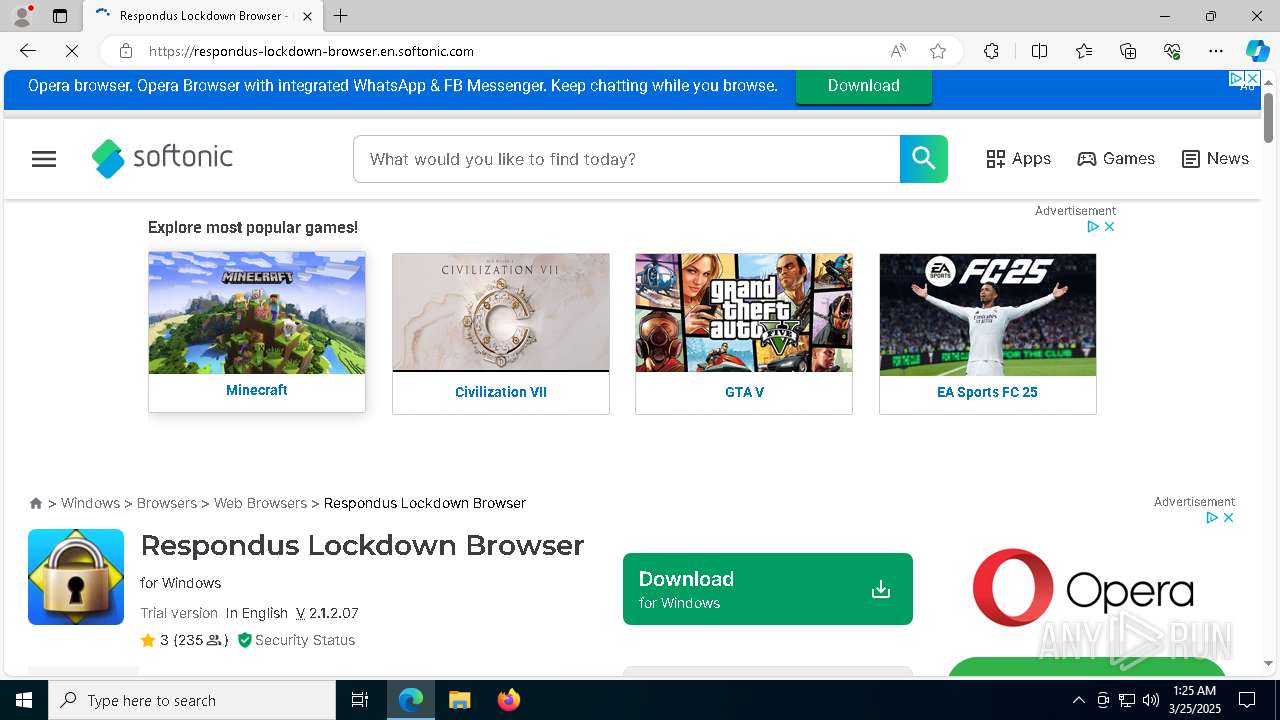Image resolution: width=1280 pixels, height=720 pixels.
Task: Open Read aloud in address bar
Action: pyautogui.click(x=898, y=51)
